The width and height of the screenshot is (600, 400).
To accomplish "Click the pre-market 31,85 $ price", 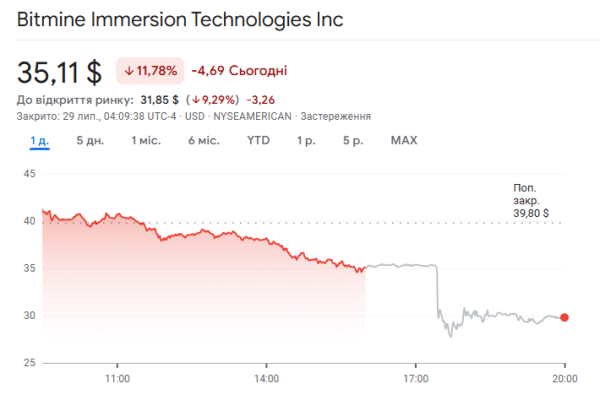I will click(x=160, y=100).
